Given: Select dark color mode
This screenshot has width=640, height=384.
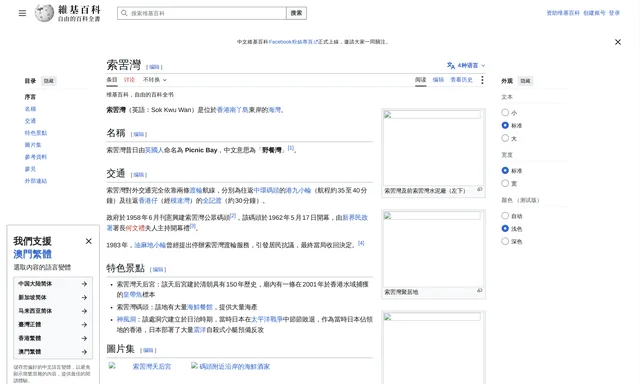Looking at the screenshot, I should [x=505, y=241].
